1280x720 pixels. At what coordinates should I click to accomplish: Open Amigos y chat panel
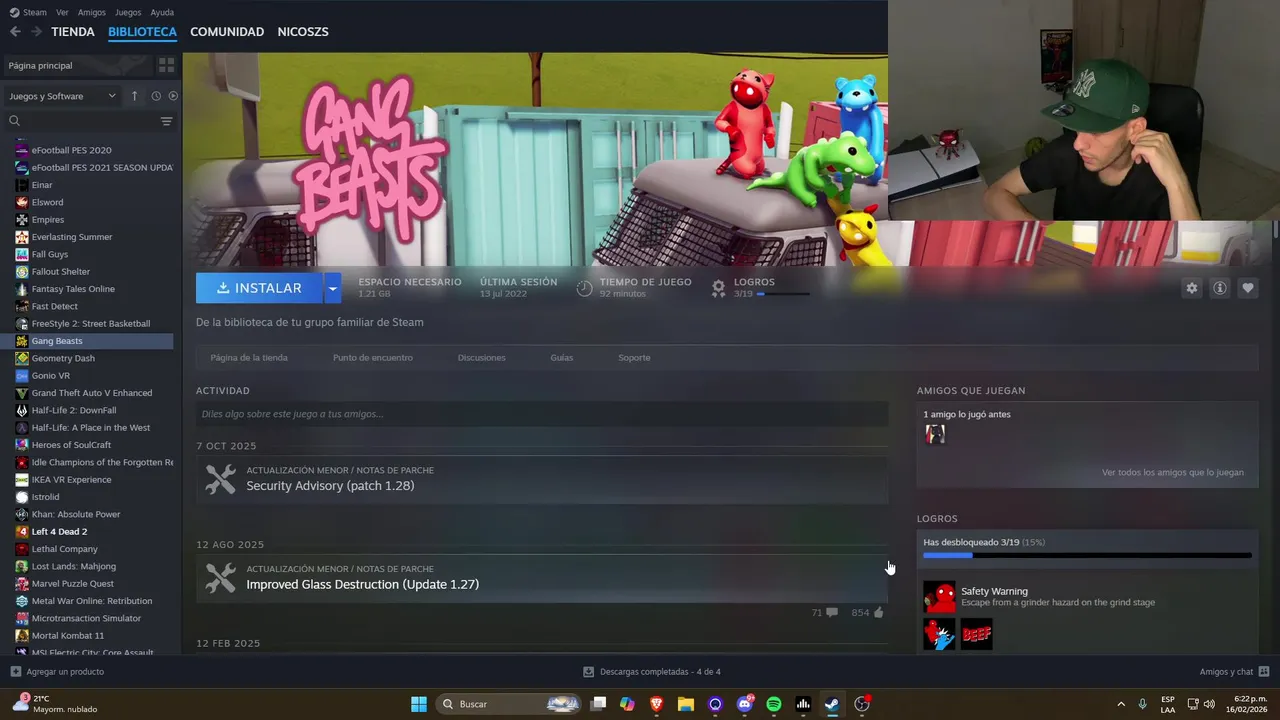(1235, 672)
